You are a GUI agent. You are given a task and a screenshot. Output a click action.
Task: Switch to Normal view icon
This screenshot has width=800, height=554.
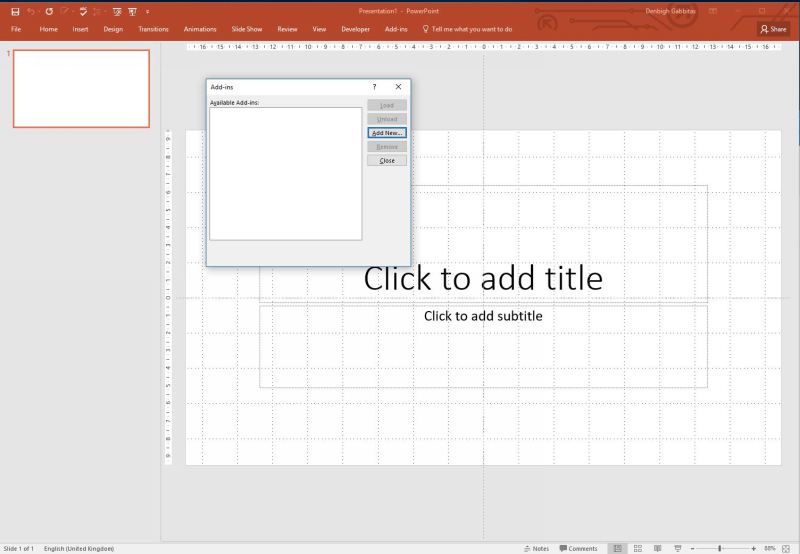pos(617,548)
